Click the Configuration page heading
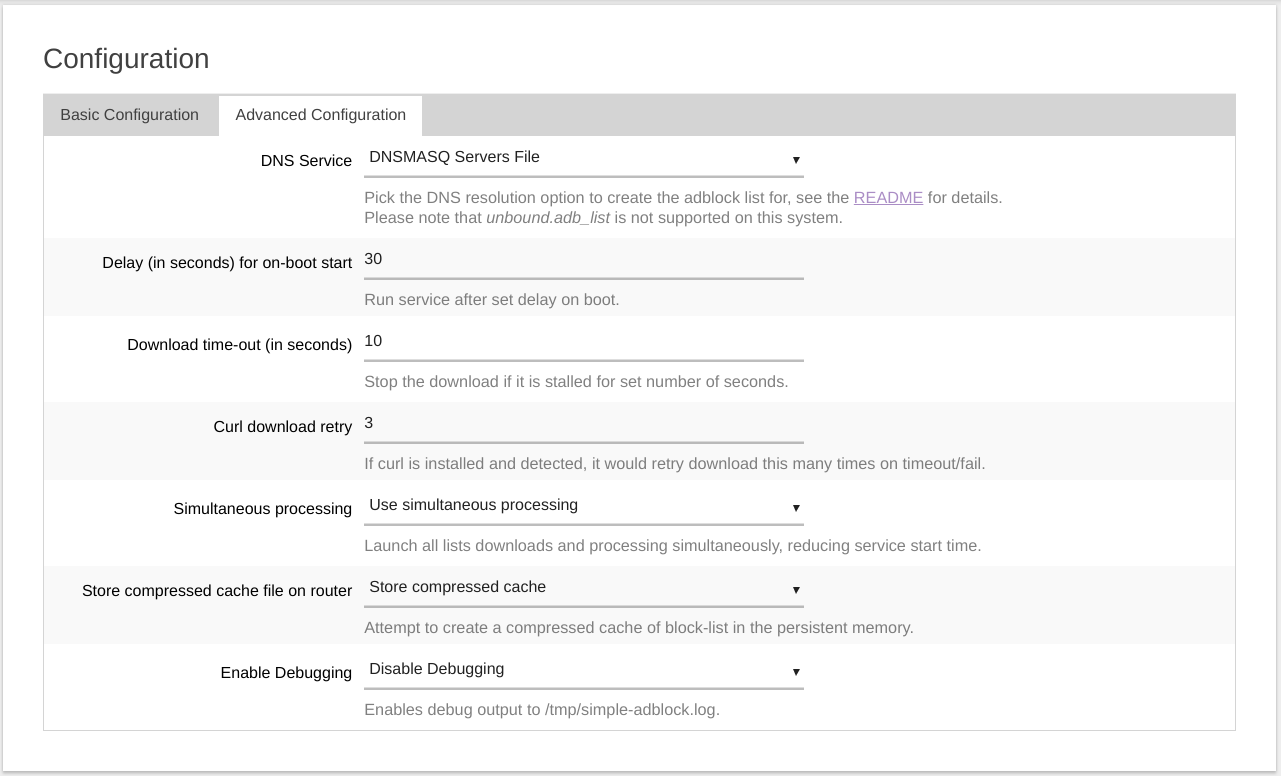 pyautogui.click(x=126, y=59)
